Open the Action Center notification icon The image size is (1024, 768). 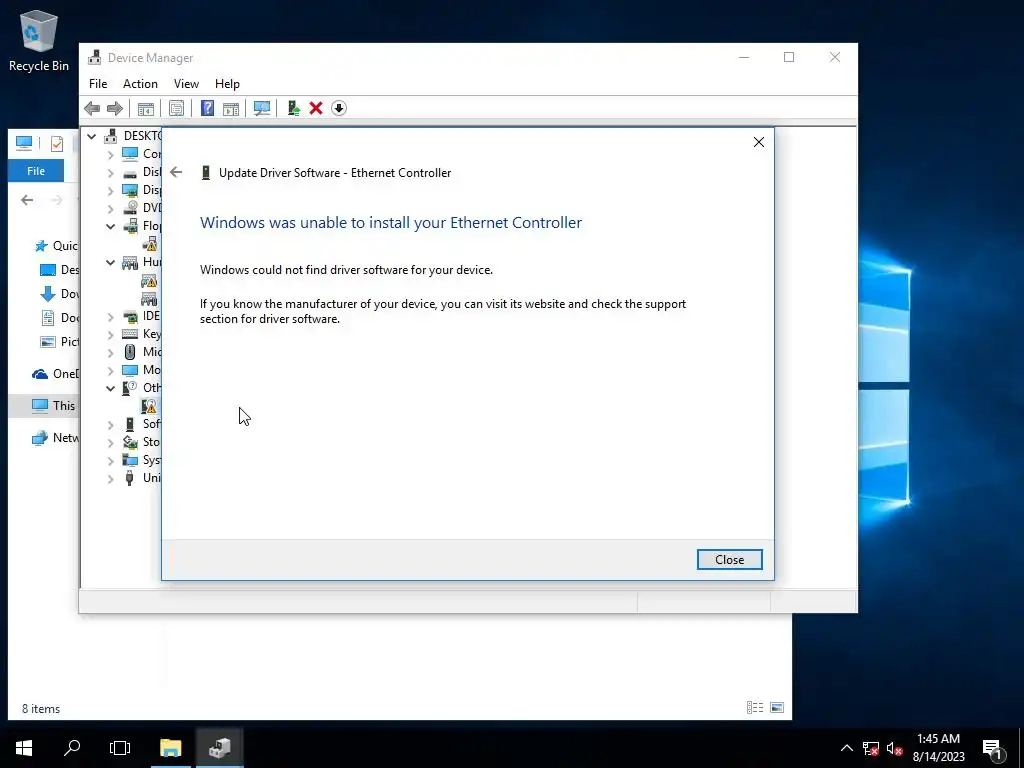993,748
